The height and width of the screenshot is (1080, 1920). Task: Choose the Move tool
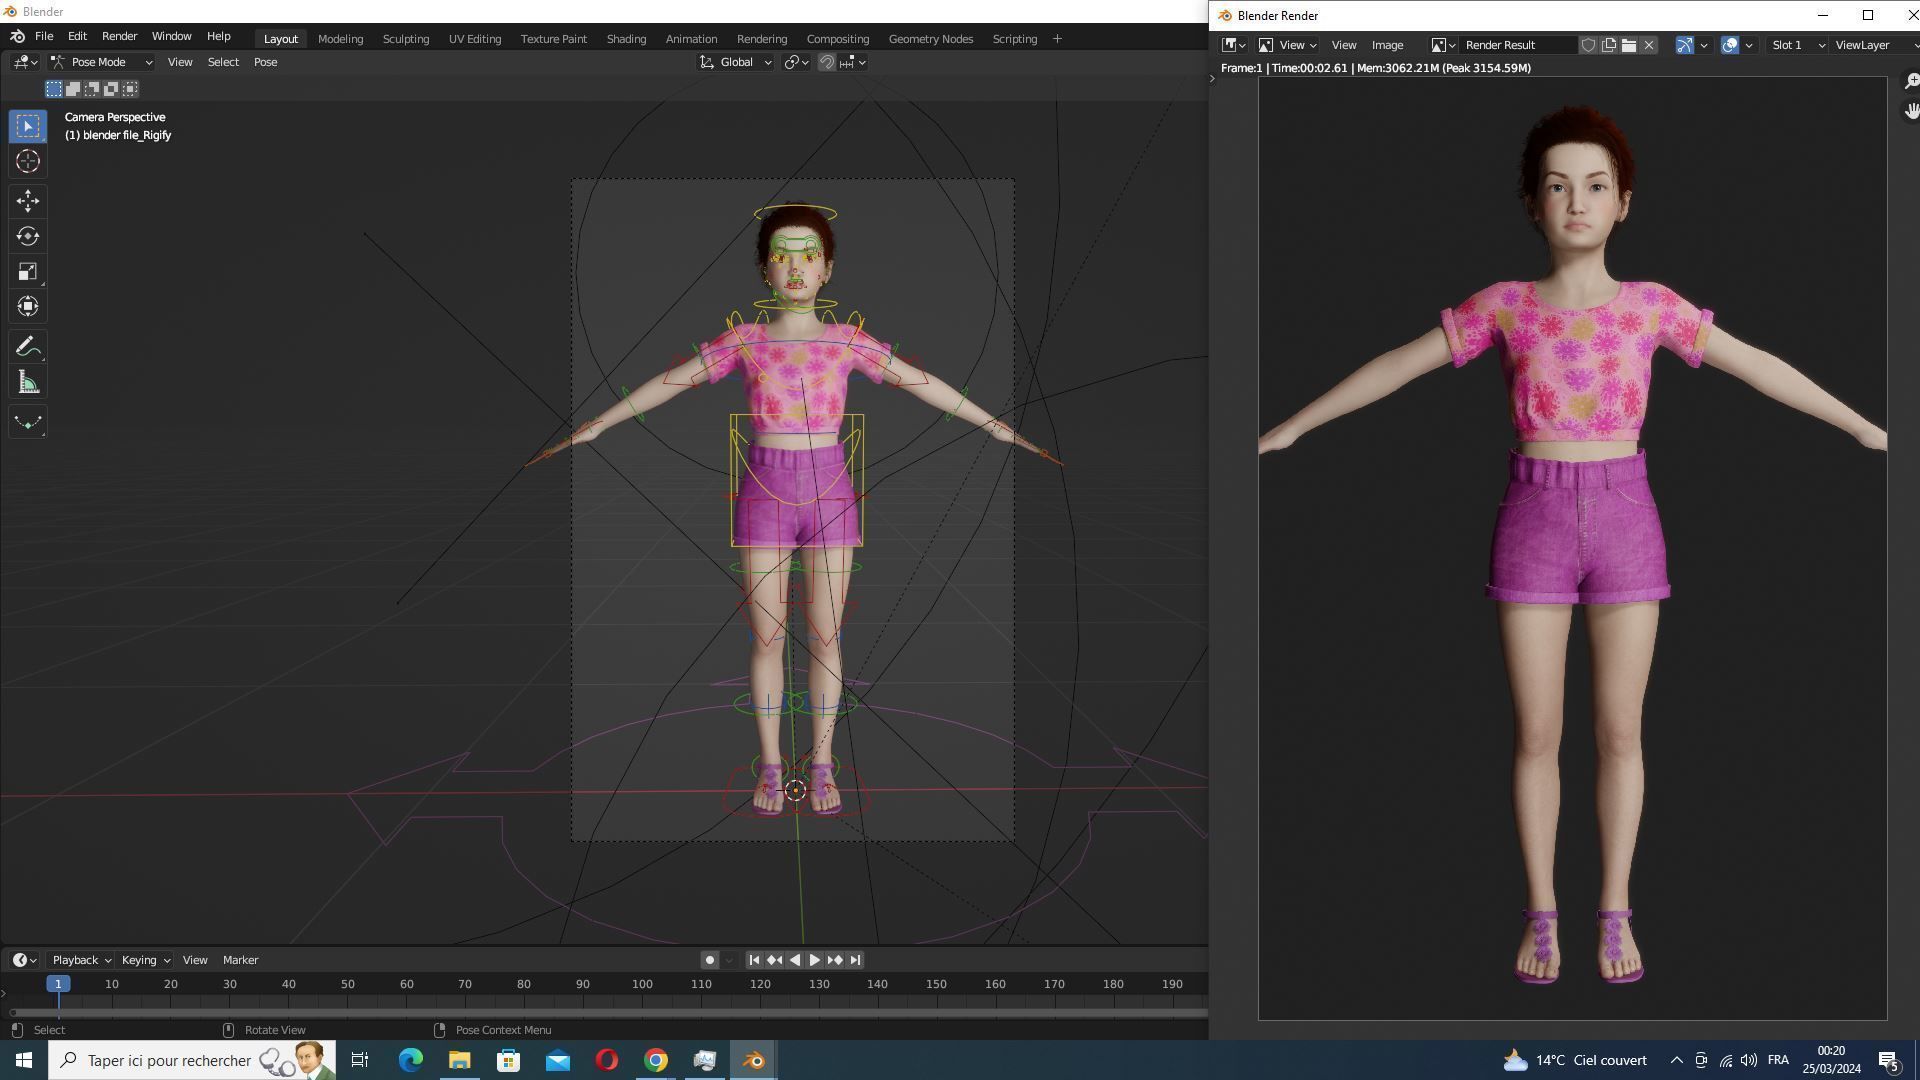(28, 201)
